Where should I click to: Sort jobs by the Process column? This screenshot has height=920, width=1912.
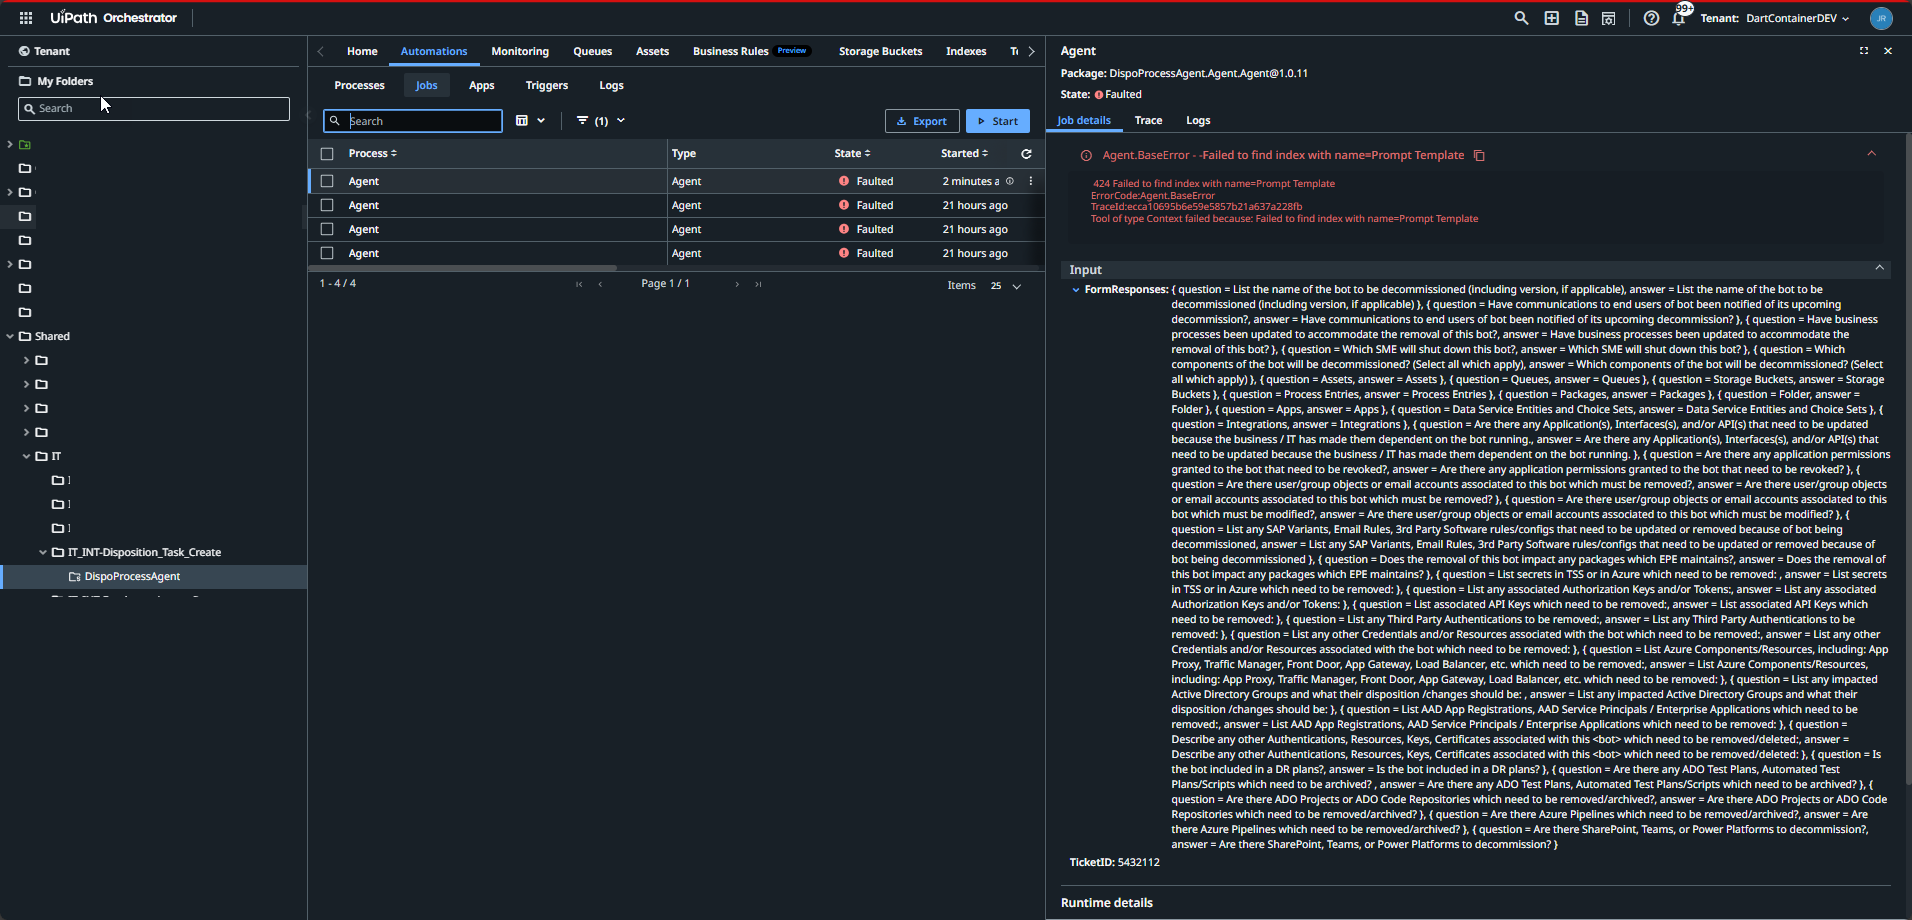coord(373,154)
